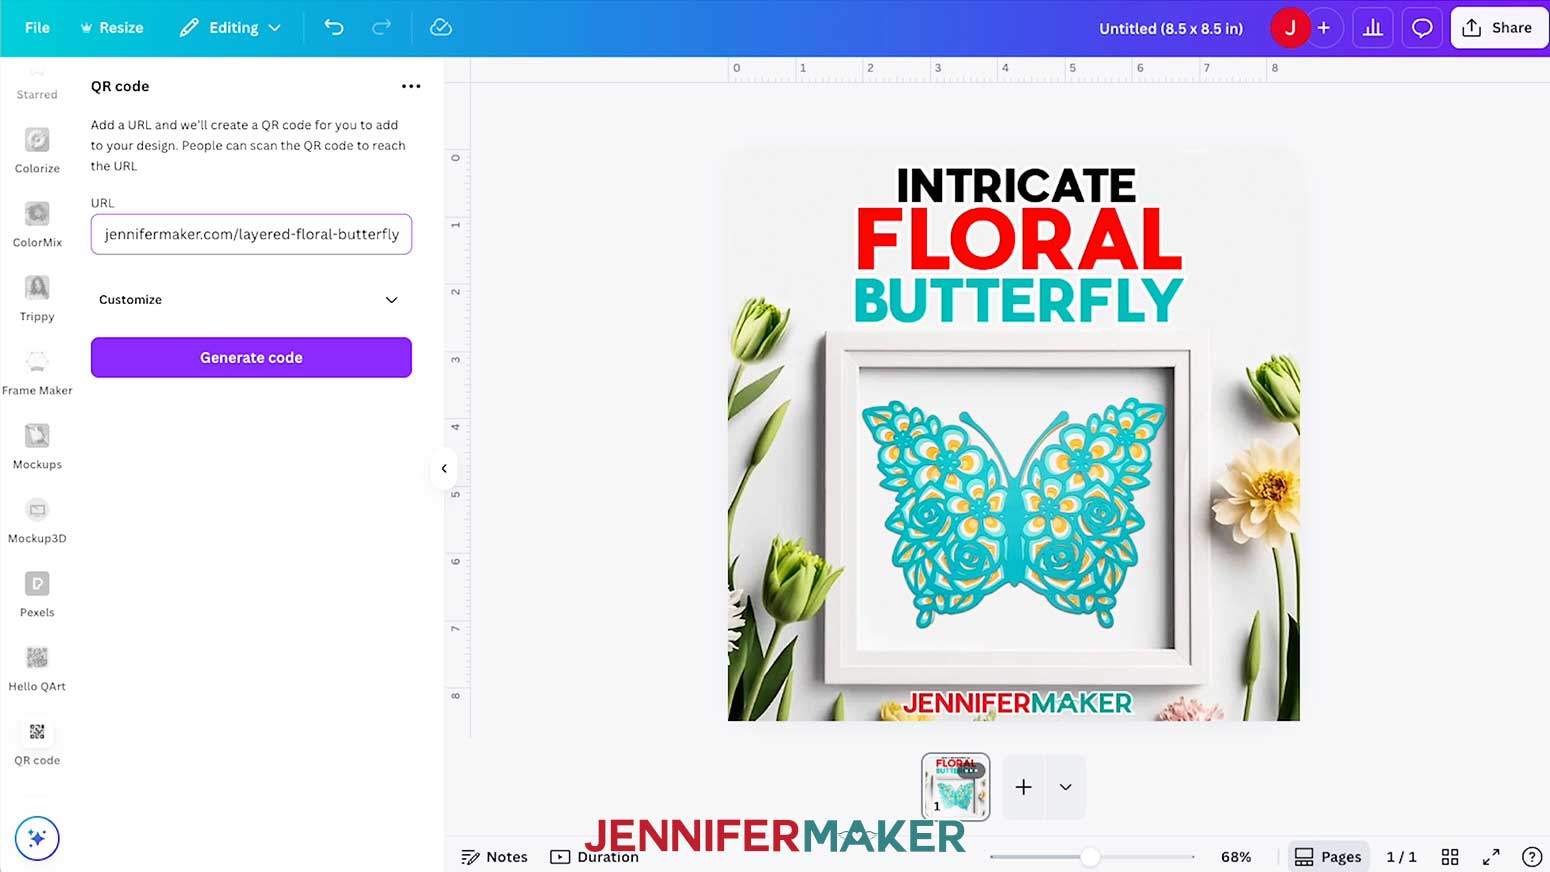
Task: Undo the last action
Action: tap(334, 28)
